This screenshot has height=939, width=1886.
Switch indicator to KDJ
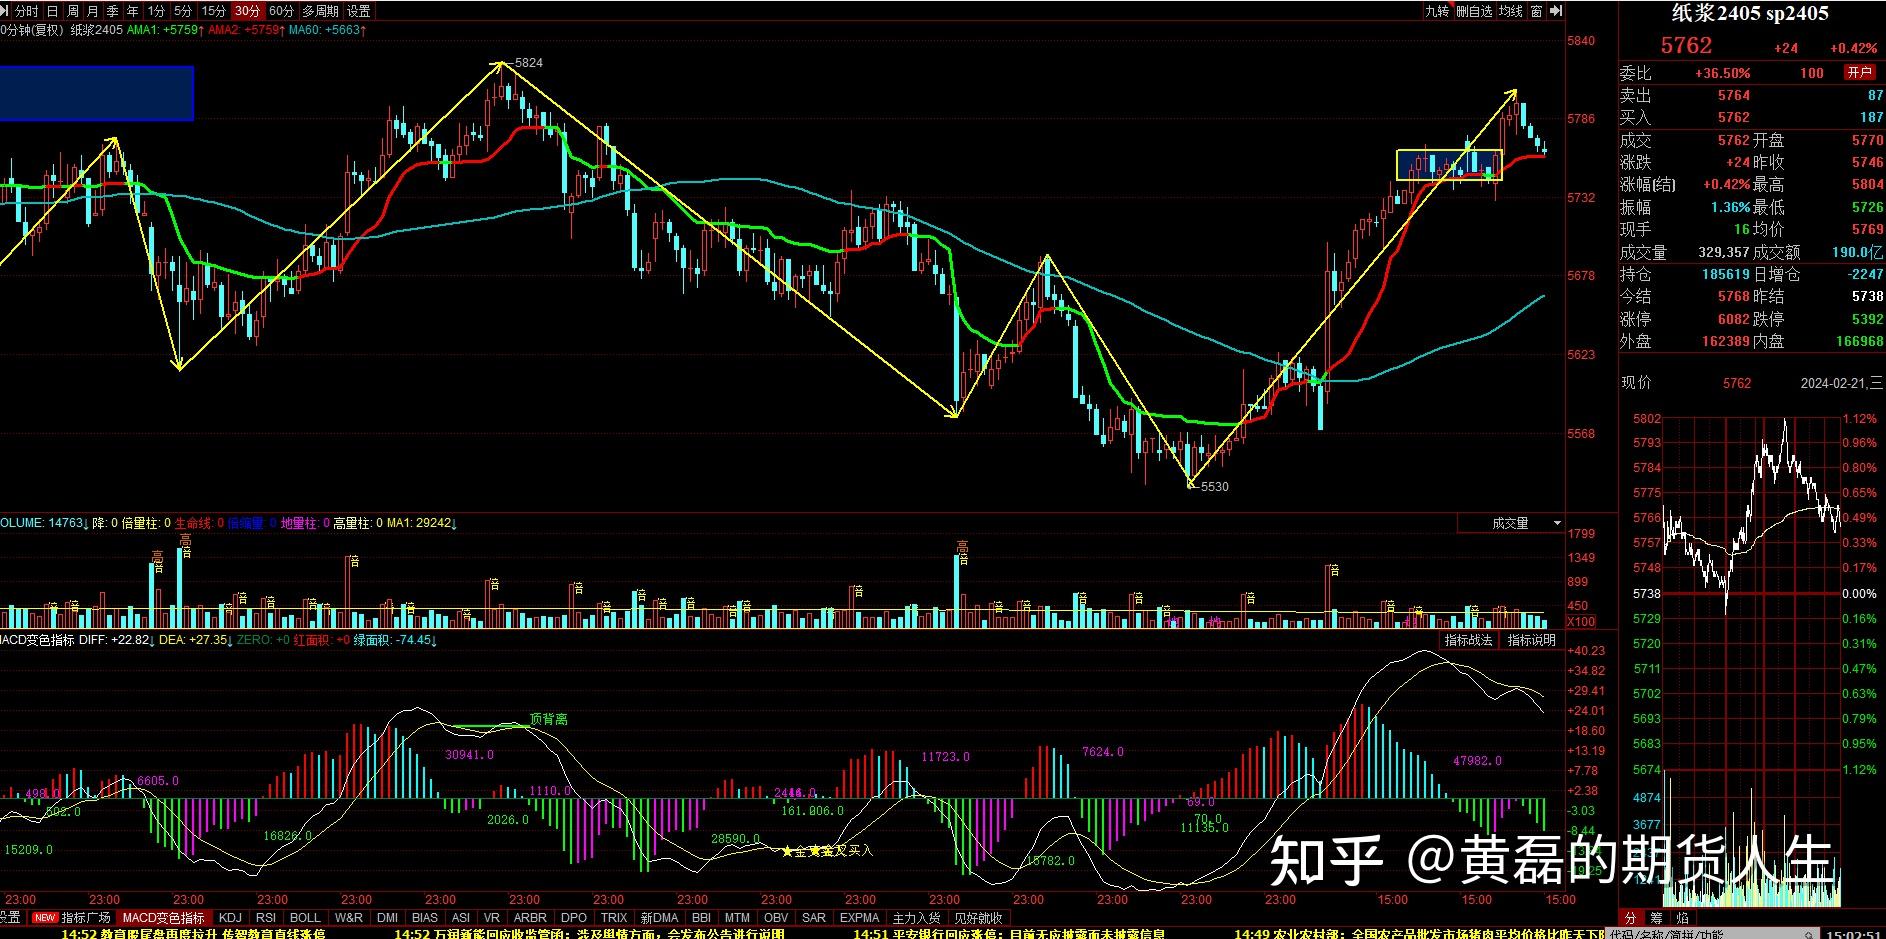(x=230, y=917)
